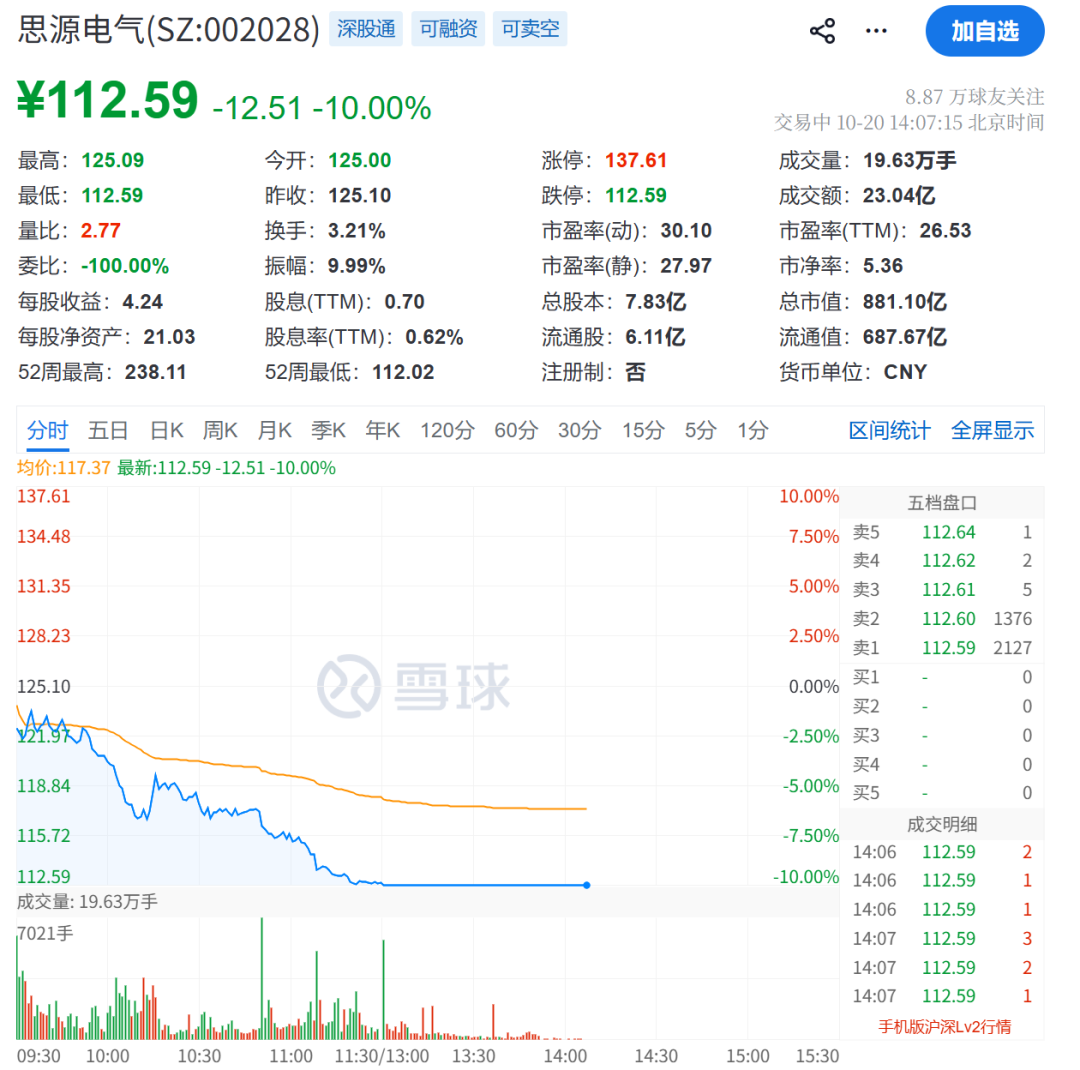Select the 1分 tab
This screenshot has width=1080, height=1070.
coord(752,431)
